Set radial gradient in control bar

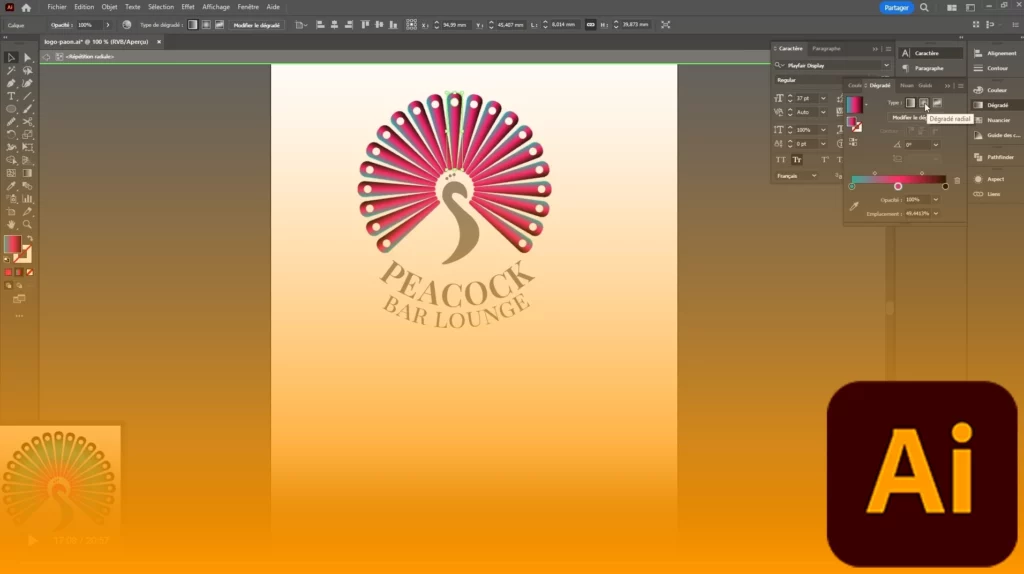click(206, 25)
